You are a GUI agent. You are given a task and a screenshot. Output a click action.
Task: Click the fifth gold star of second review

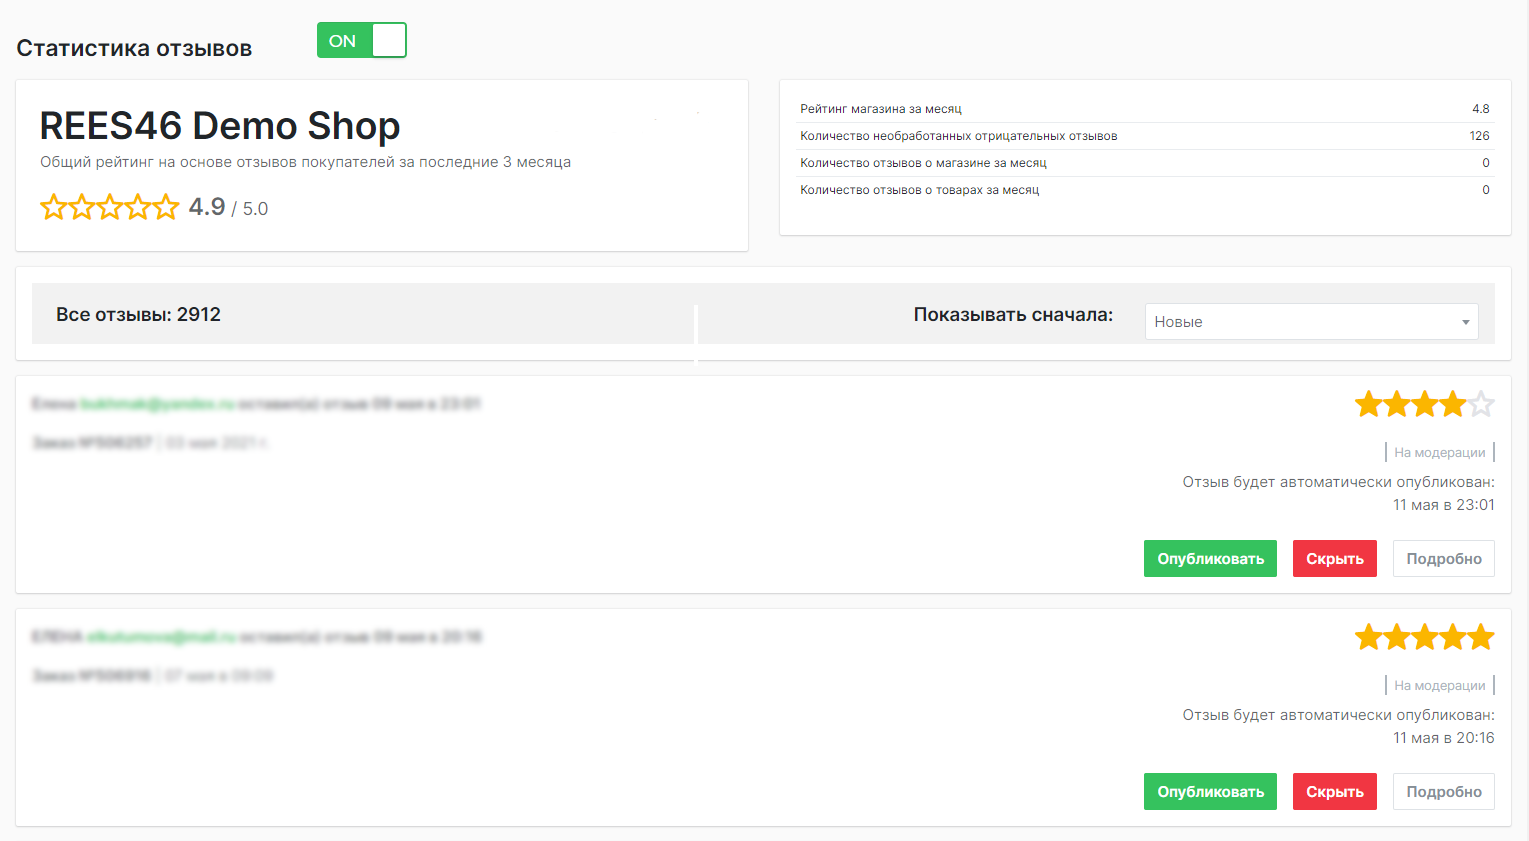tap(1481, 638)
